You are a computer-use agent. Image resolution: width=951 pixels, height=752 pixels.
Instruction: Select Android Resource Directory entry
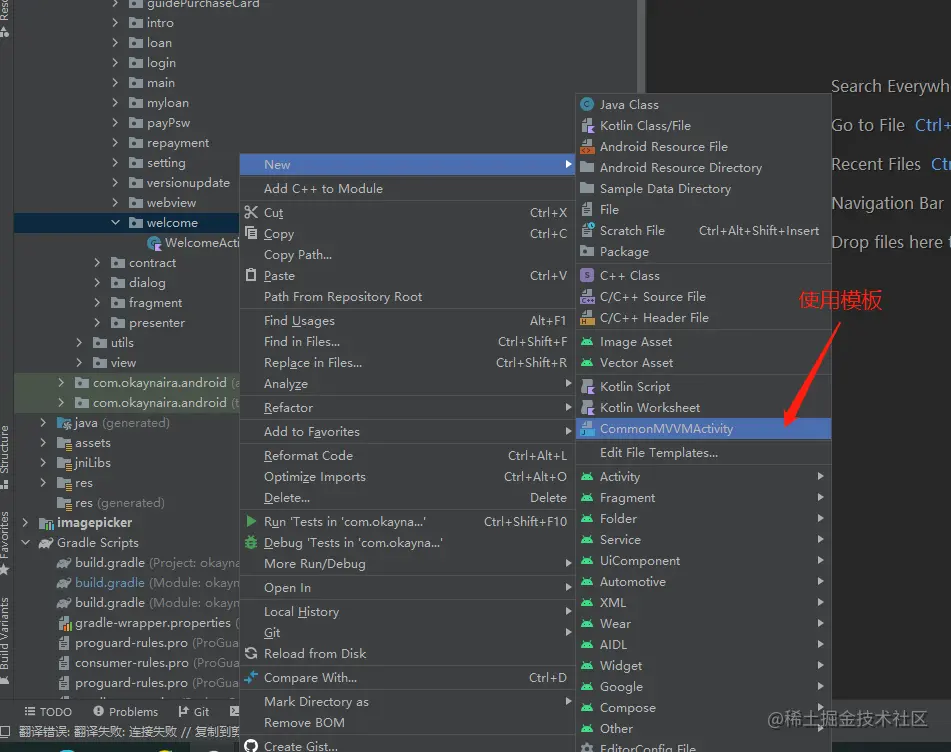click(704, 167)
